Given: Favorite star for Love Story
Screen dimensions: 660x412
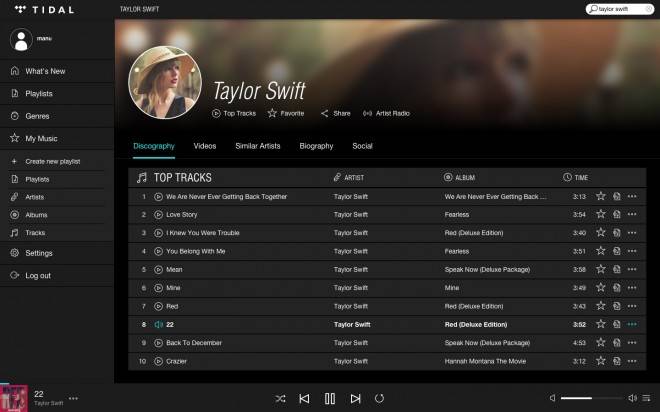Looking at the screenshot, I should point(601,214).
